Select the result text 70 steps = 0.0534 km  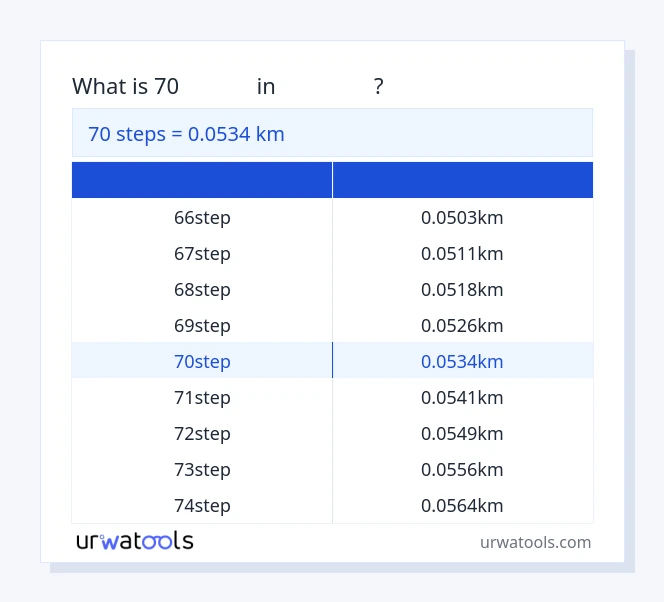pyautogui.click(x=186, y=133)
